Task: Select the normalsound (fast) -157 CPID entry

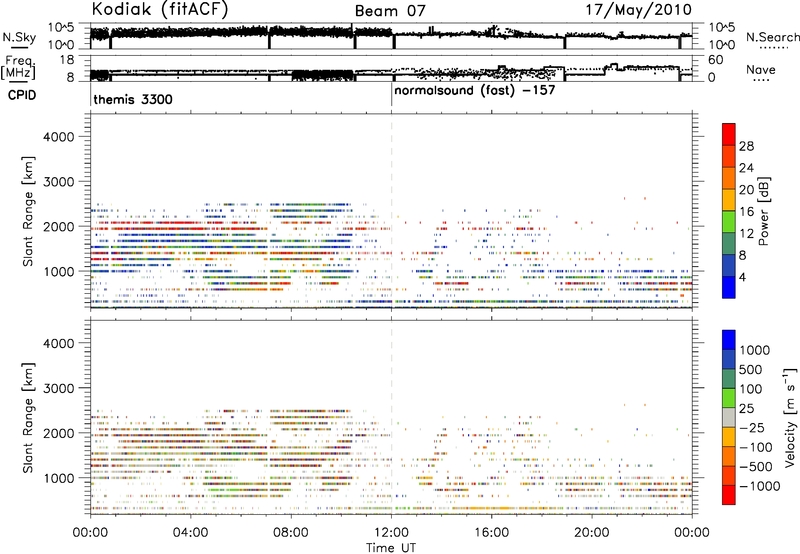Action: pyautogui.click(x=474, y=91)
